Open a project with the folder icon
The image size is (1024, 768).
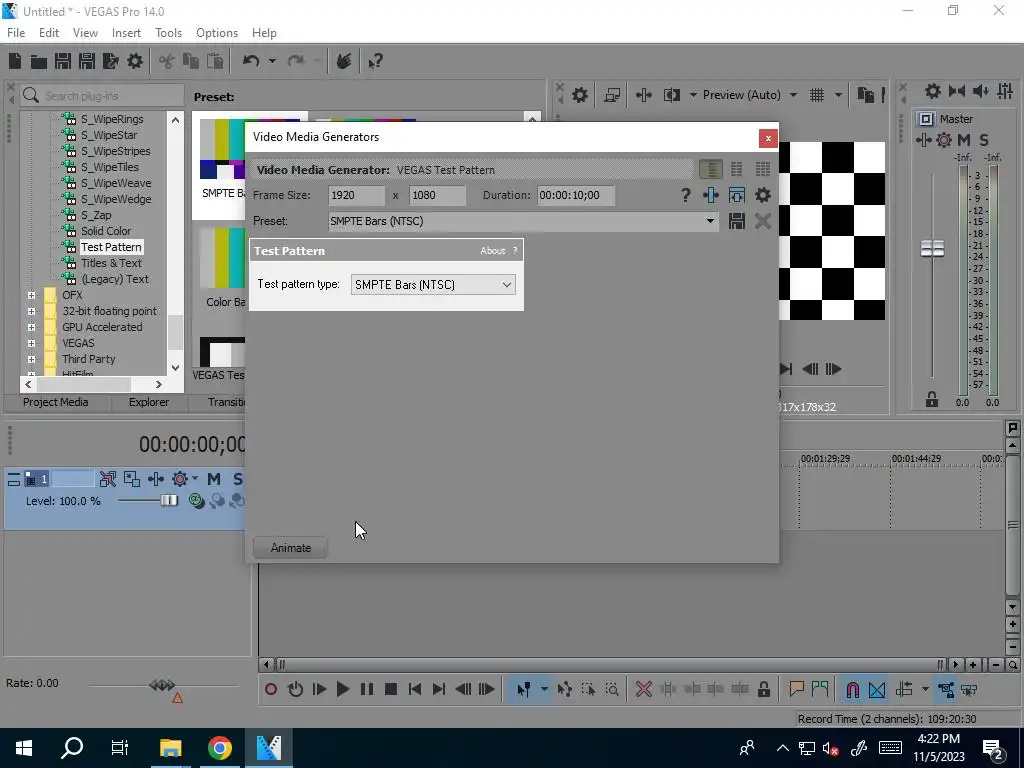[39, 61]
